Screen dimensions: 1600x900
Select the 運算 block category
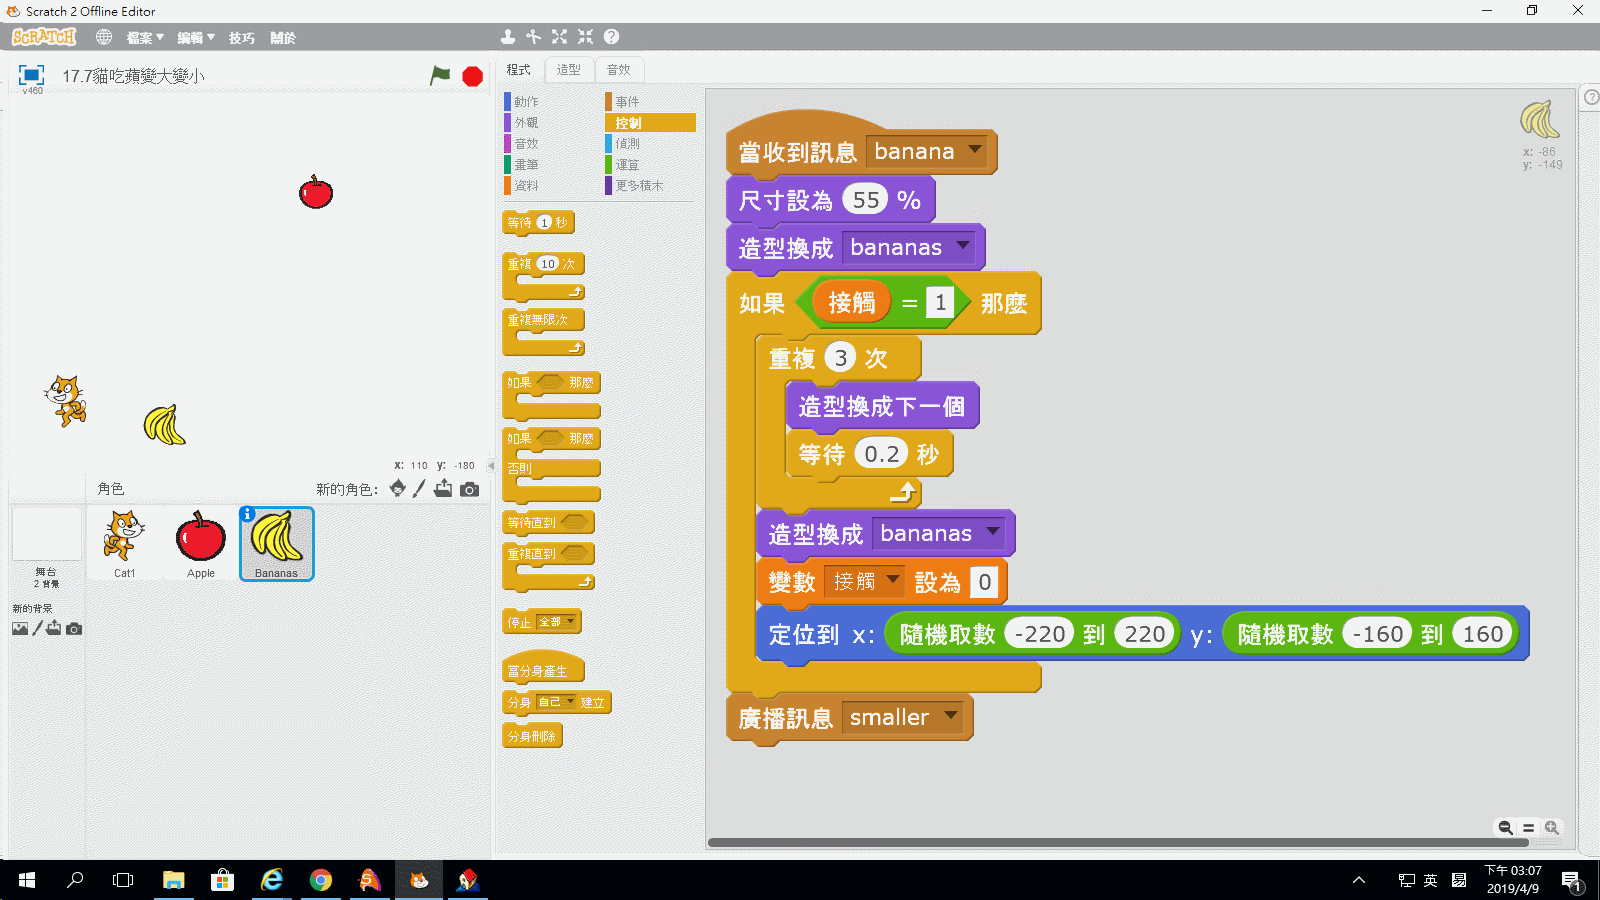[649, 165]
